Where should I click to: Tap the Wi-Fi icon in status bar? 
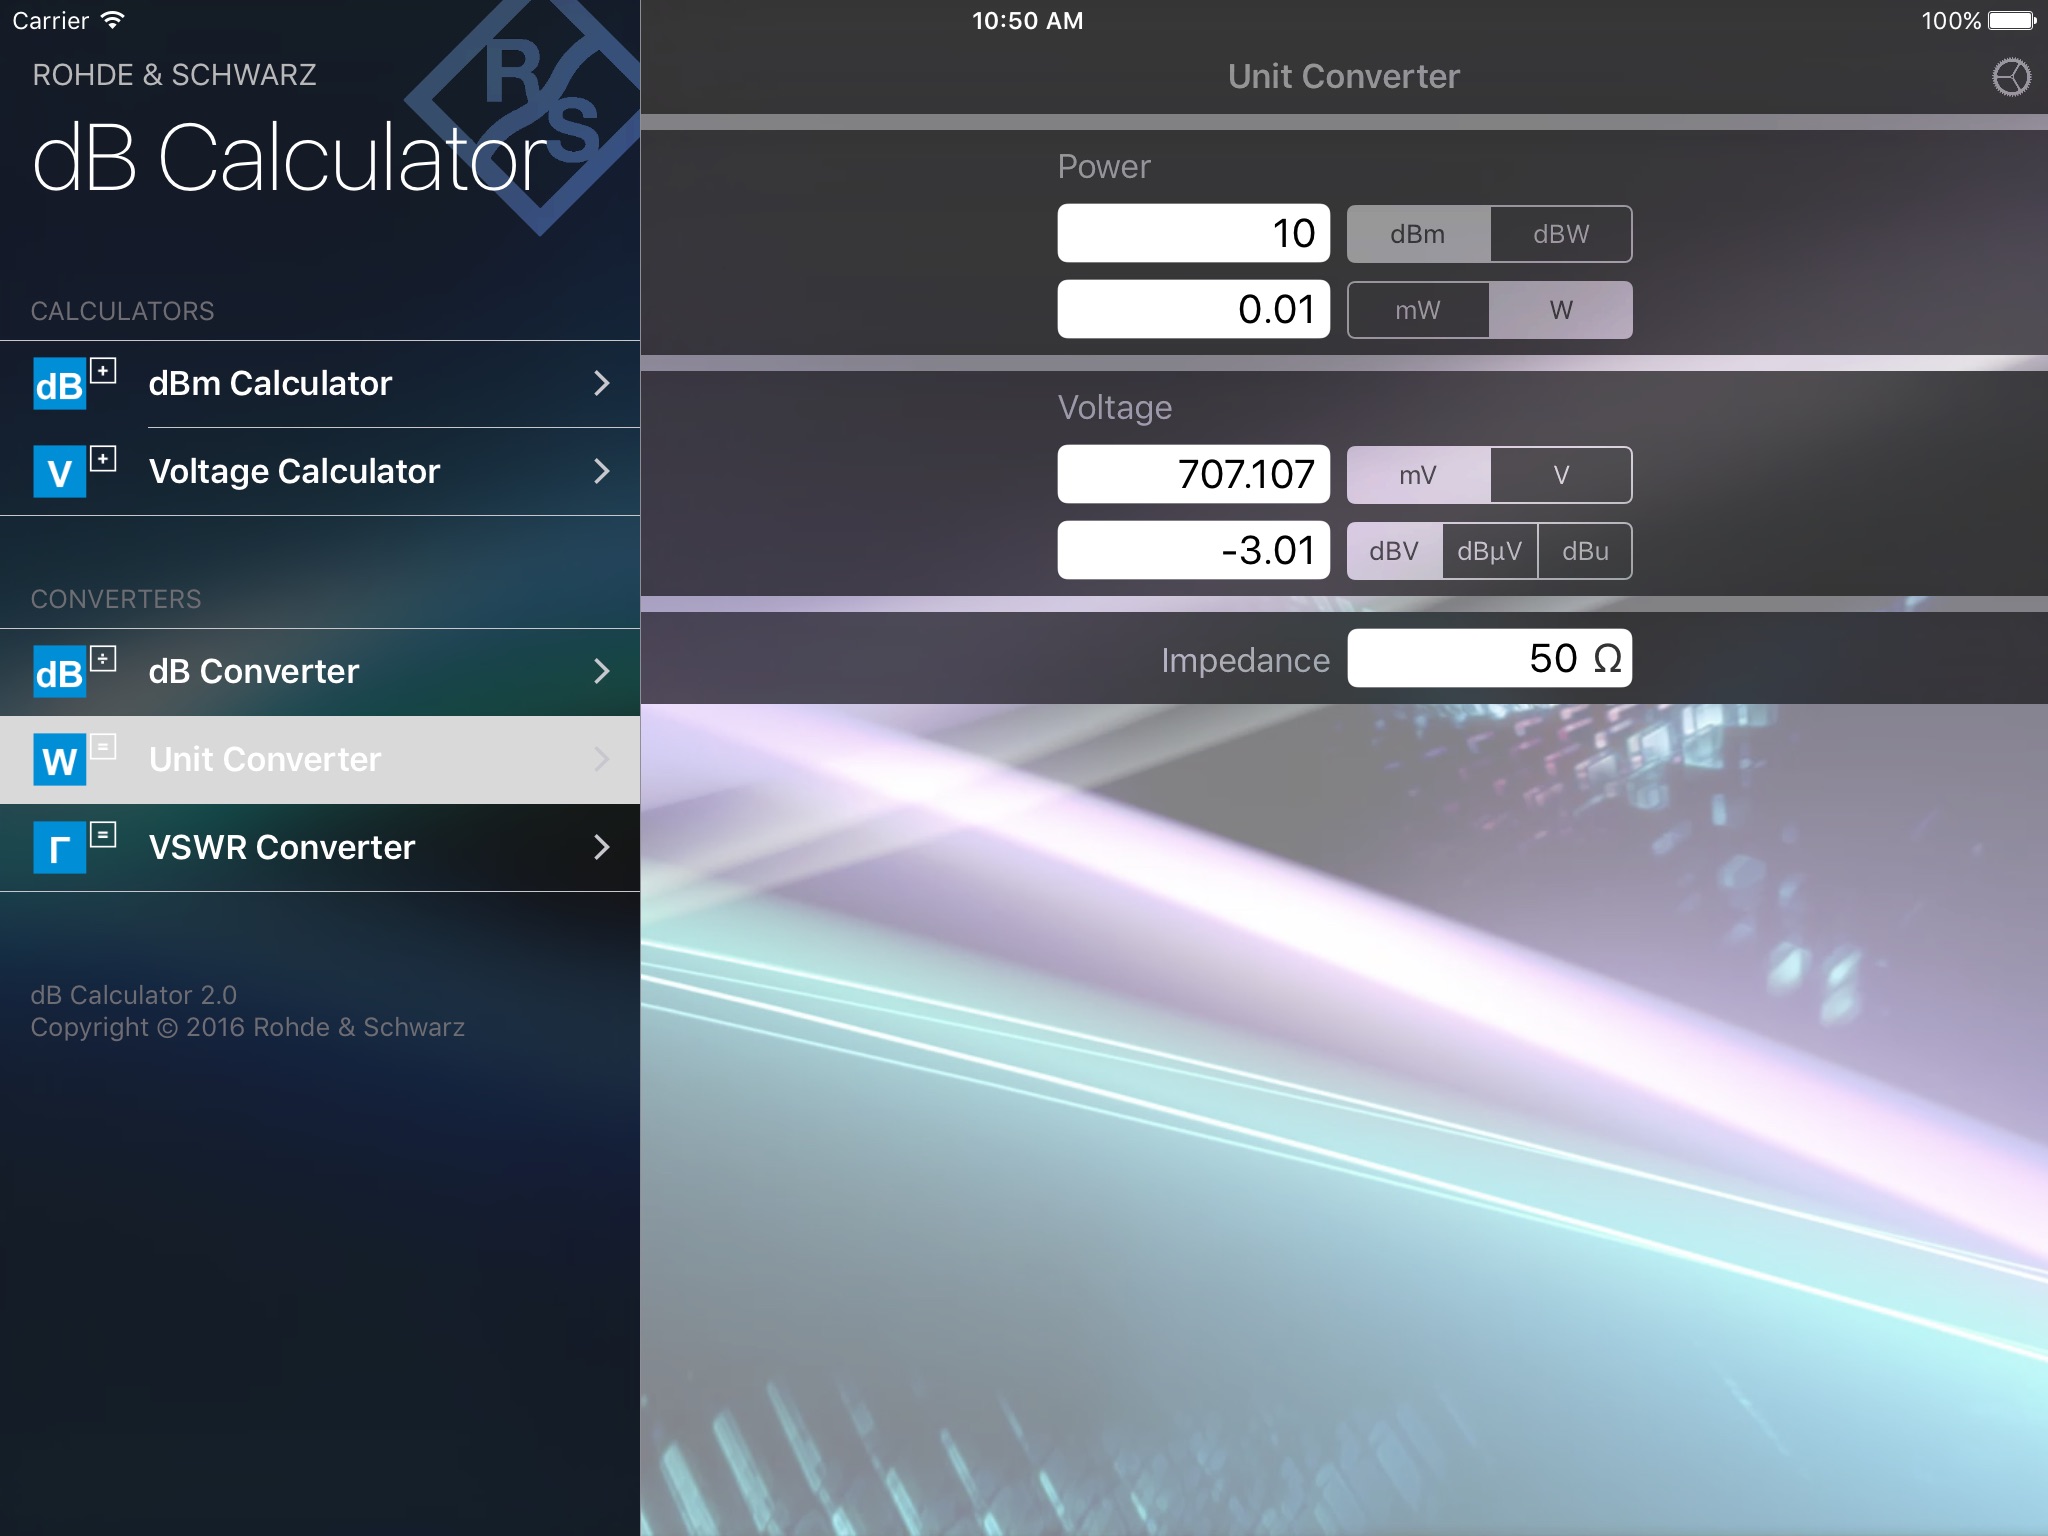point(113,20)
